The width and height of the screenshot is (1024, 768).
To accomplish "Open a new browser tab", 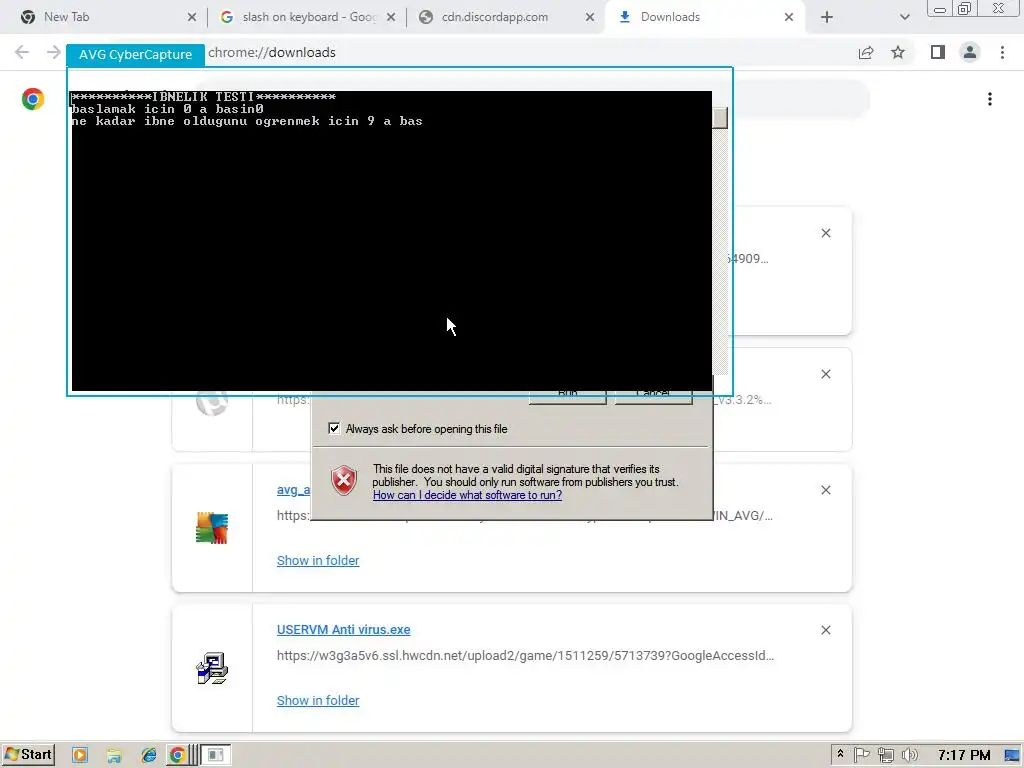I will click(x=827, y=17).
